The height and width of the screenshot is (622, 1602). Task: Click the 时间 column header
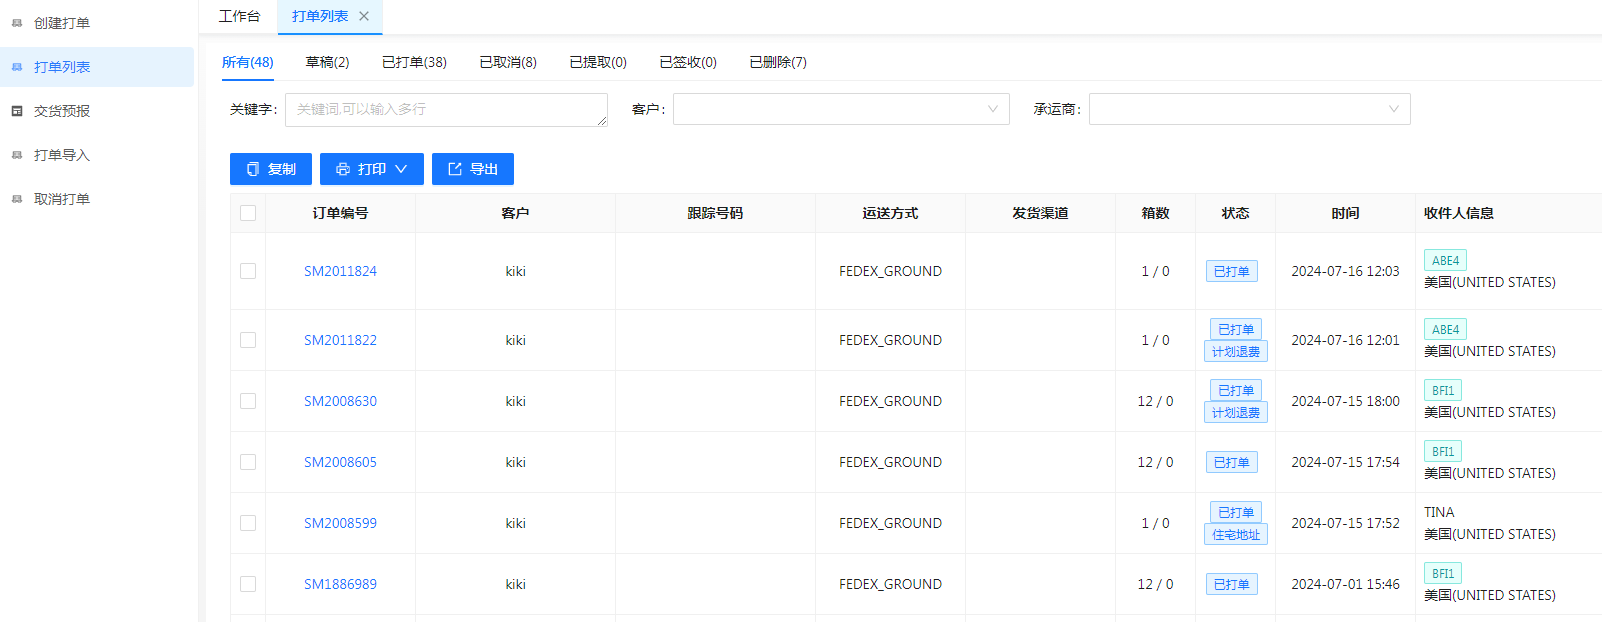click(x=1345, y=213)
